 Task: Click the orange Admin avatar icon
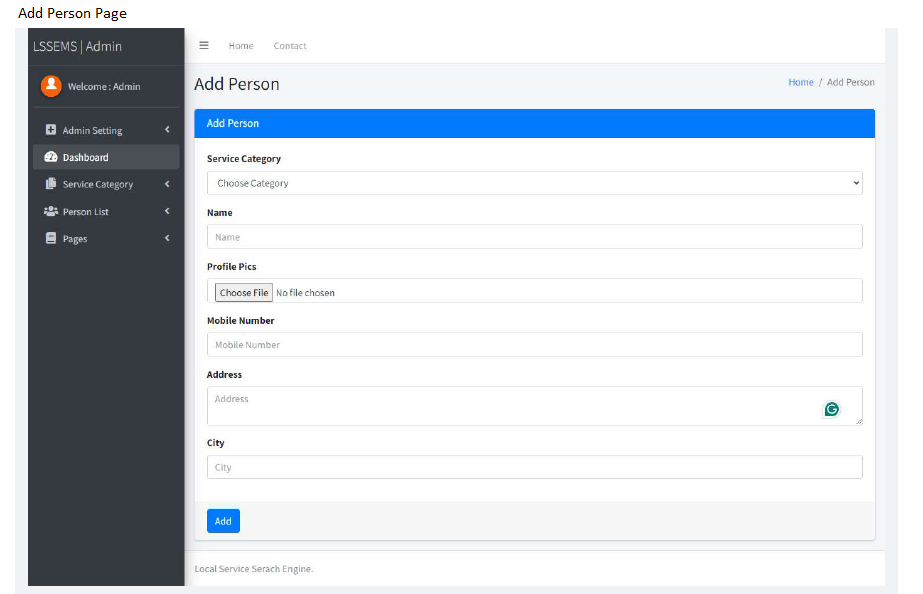[51, 86]
